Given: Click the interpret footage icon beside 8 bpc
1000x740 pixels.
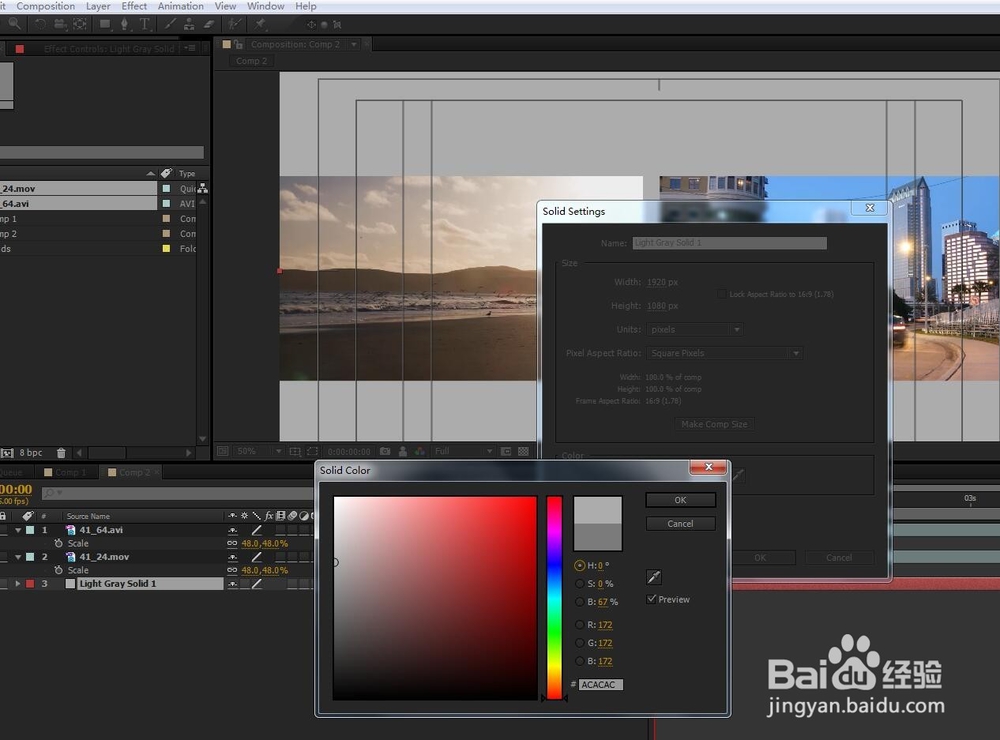Looking at the screenshot, I should (7, 453).
